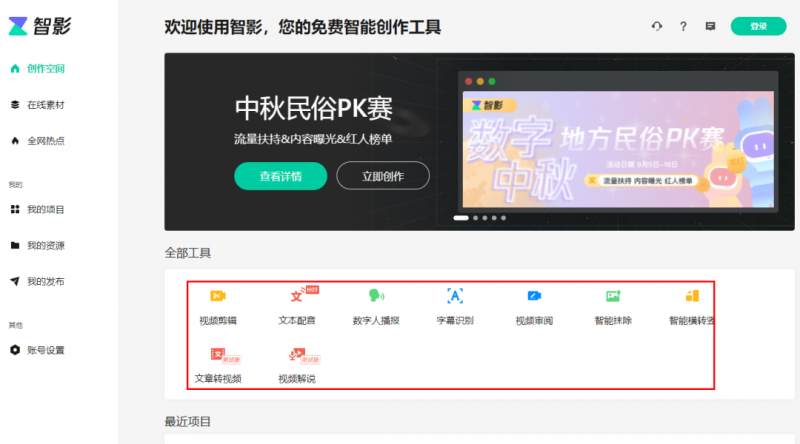Screen dimensions: 800x444
Task: Navigate to 我的项目 in the sidebar
Action: click(45, 209)
